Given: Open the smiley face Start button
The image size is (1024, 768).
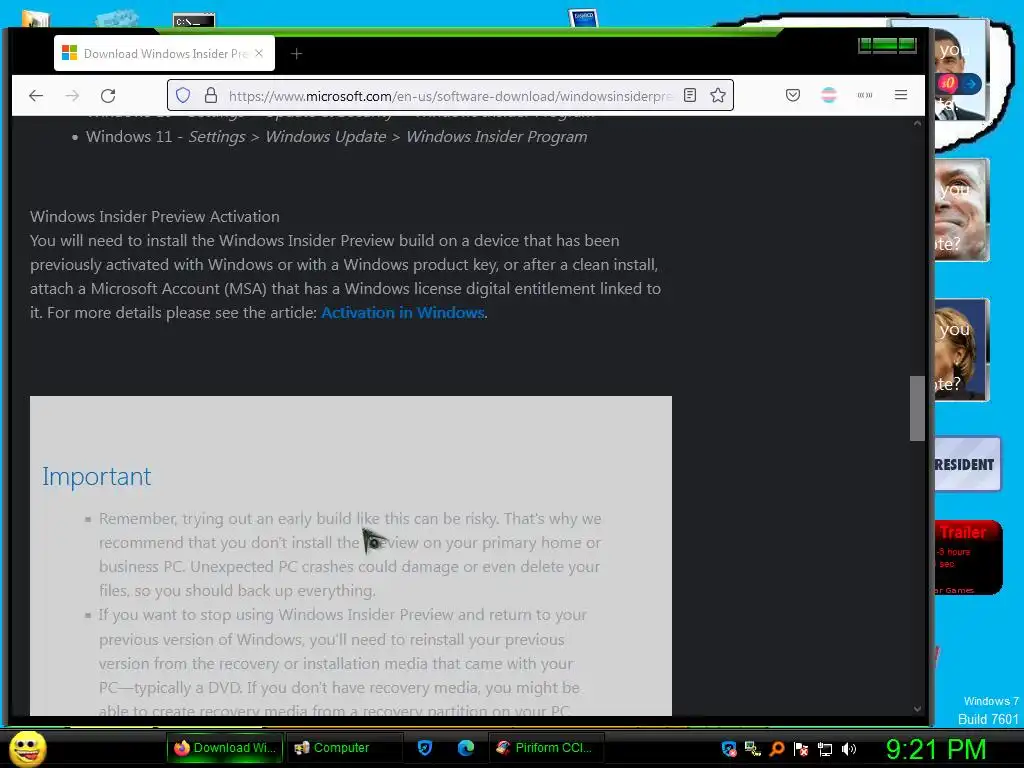Looking at the screenshot, I should (x=27, y=748).
